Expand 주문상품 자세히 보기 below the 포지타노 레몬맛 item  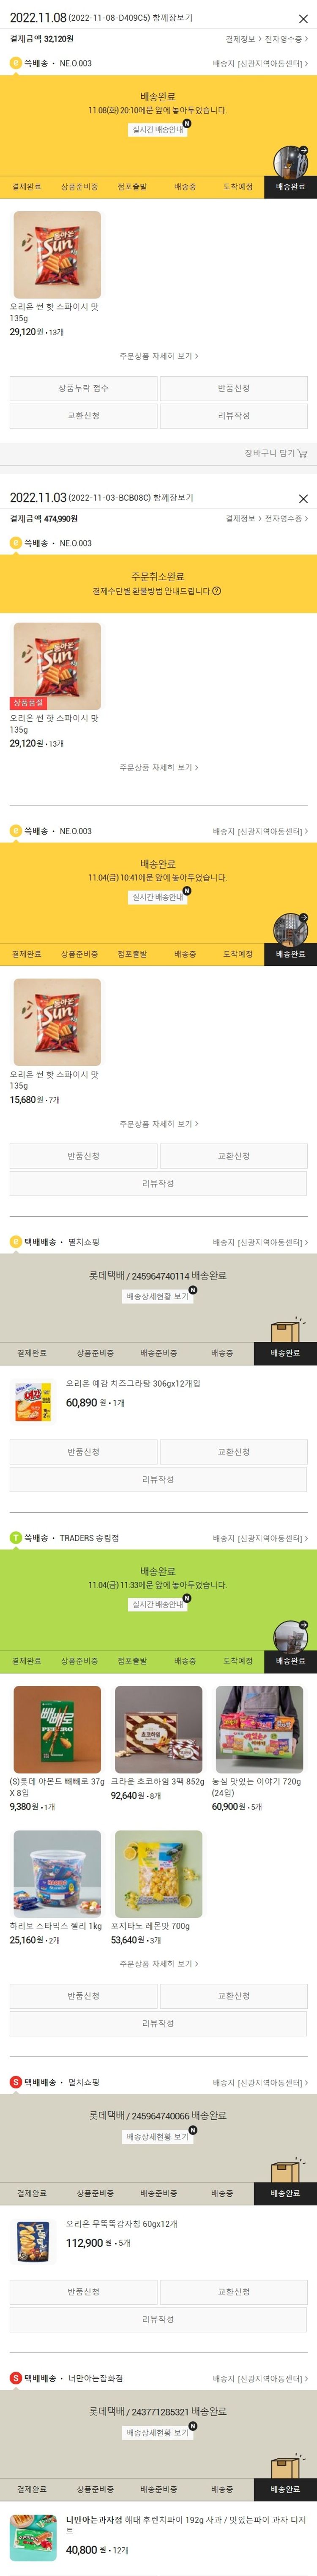(x=158, y=1964)
